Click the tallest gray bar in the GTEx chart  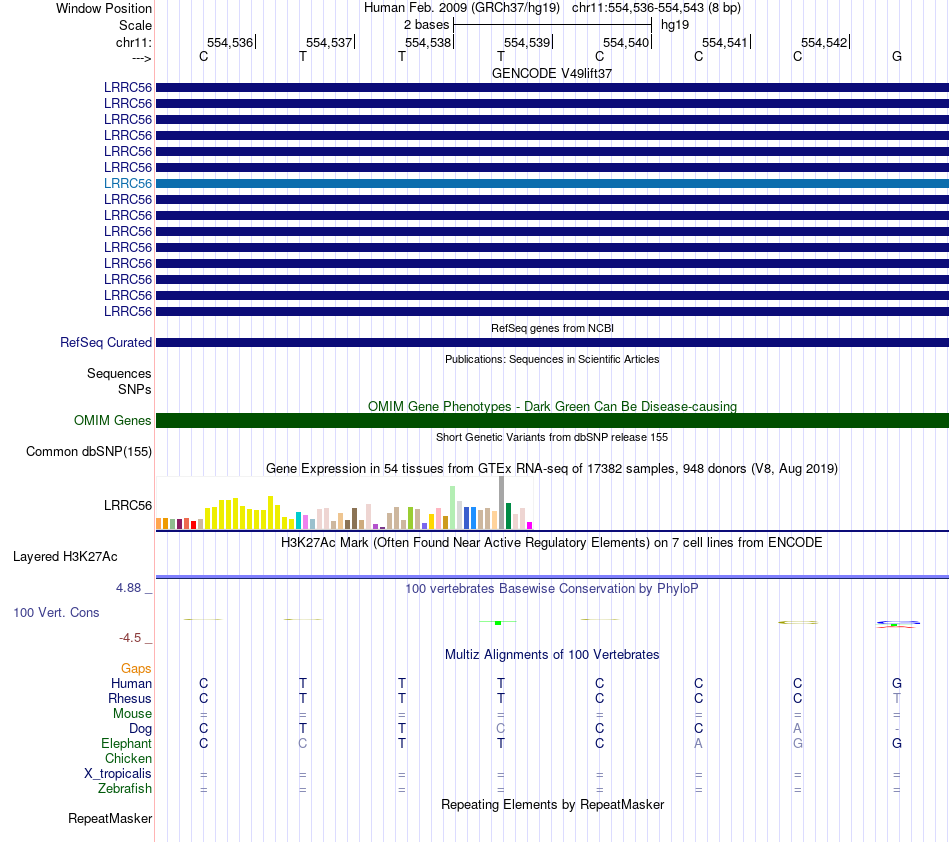click(502, 503)
